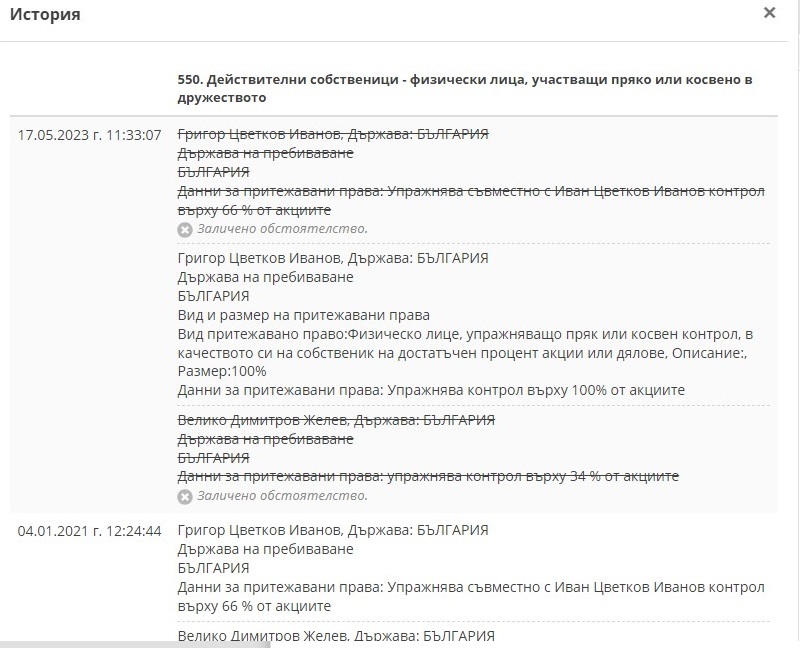Click Заличено обстоятелство text below the 66 % entry

(x=282, y=229)
